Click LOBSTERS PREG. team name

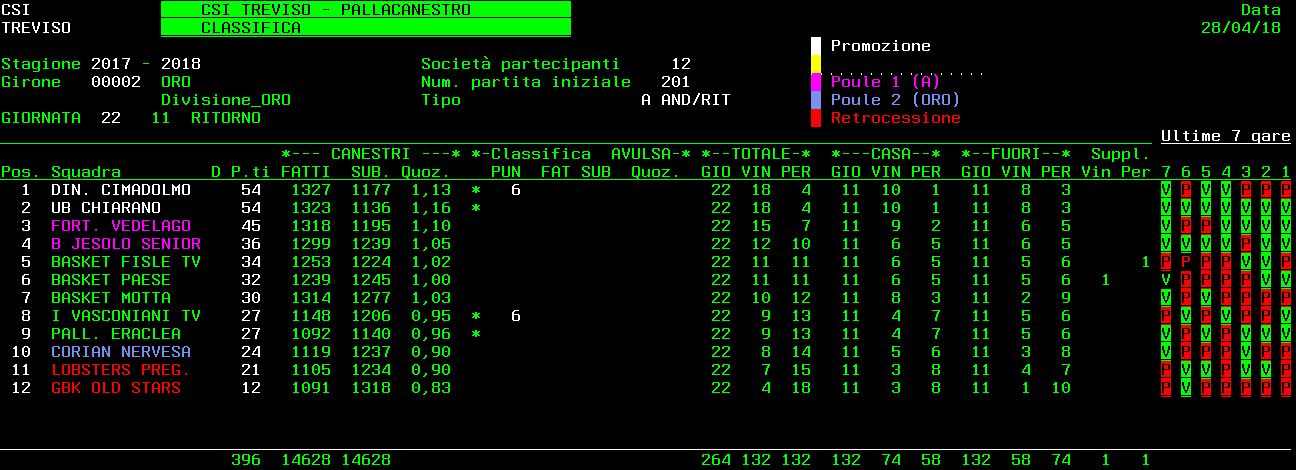pos(120,370)
